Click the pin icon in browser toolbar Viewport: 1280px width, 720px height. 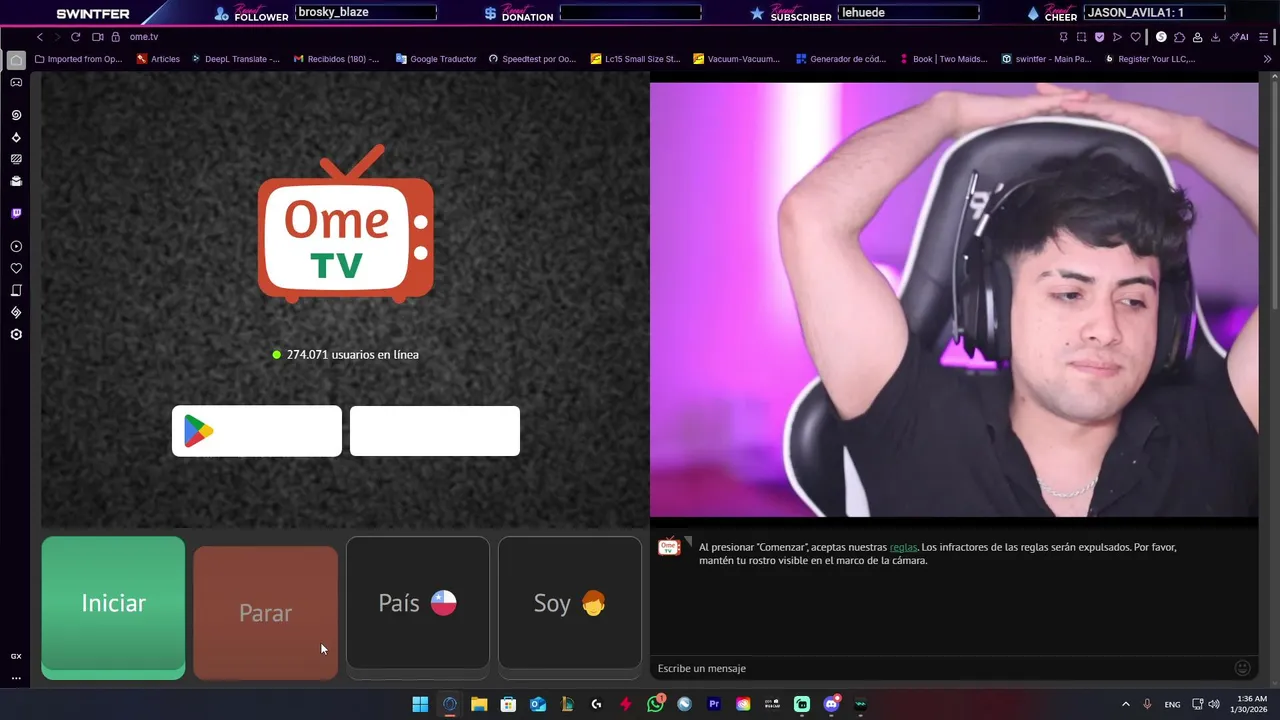(1064, 37)
